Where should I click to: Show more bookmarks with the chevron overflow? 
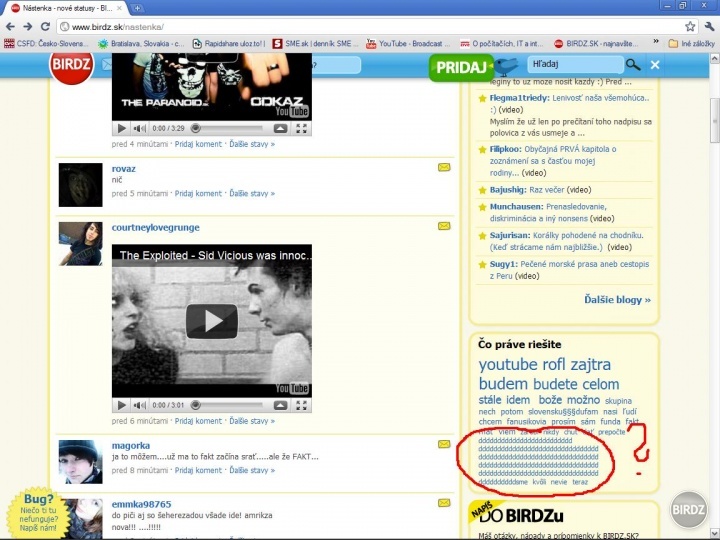tap(656, 42)
